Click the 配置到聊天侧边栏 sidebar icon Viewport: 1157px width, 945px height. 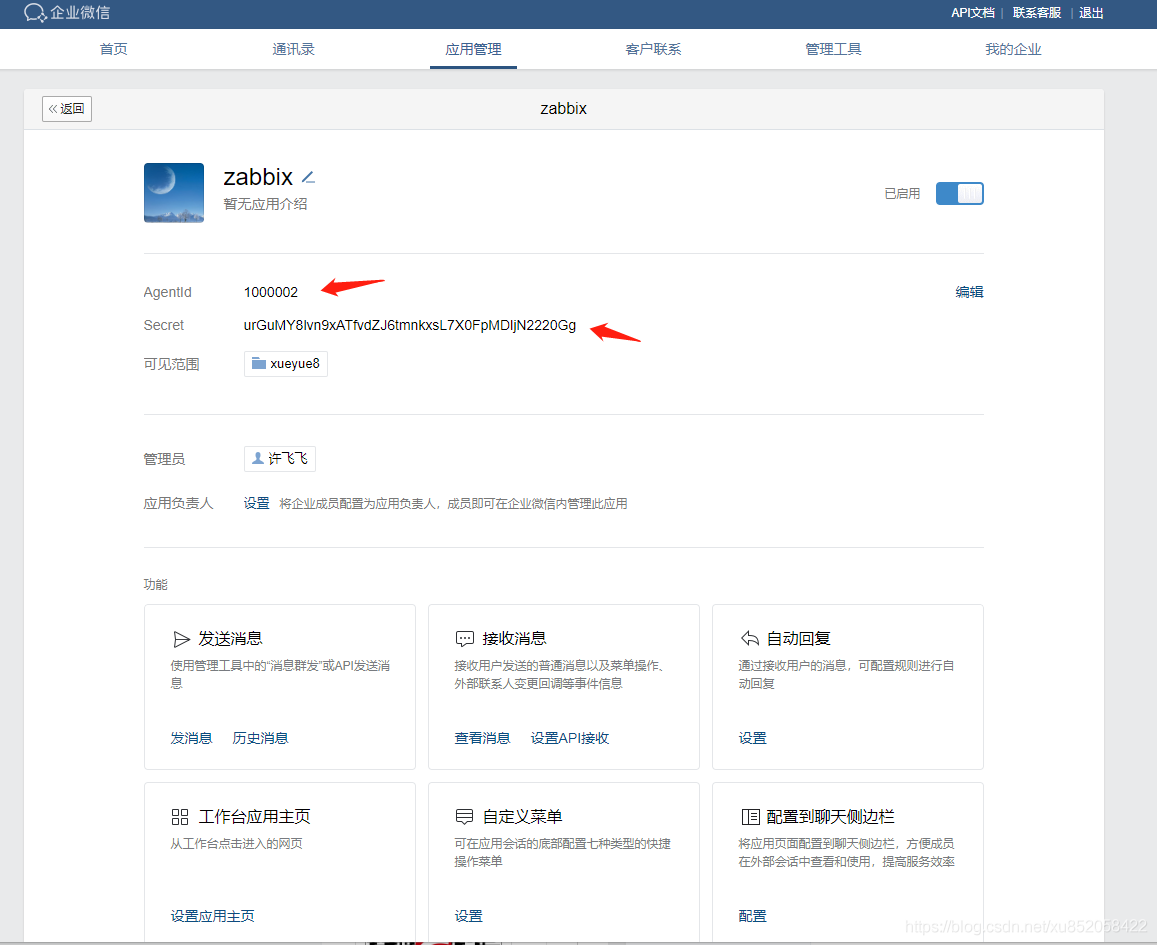click(750, 817)
